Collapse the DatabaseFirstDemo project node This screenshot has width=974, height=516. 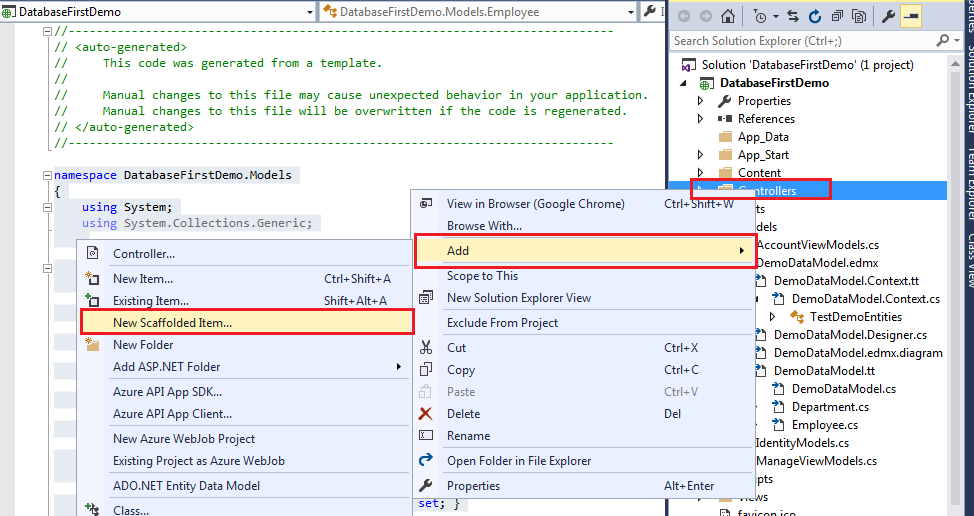click(x=684, y=83)
